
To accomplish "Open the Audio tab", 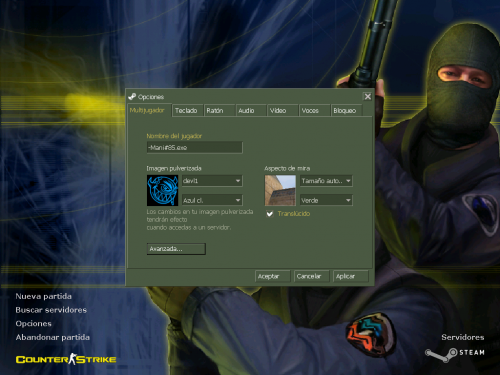I will coord(251,110).
